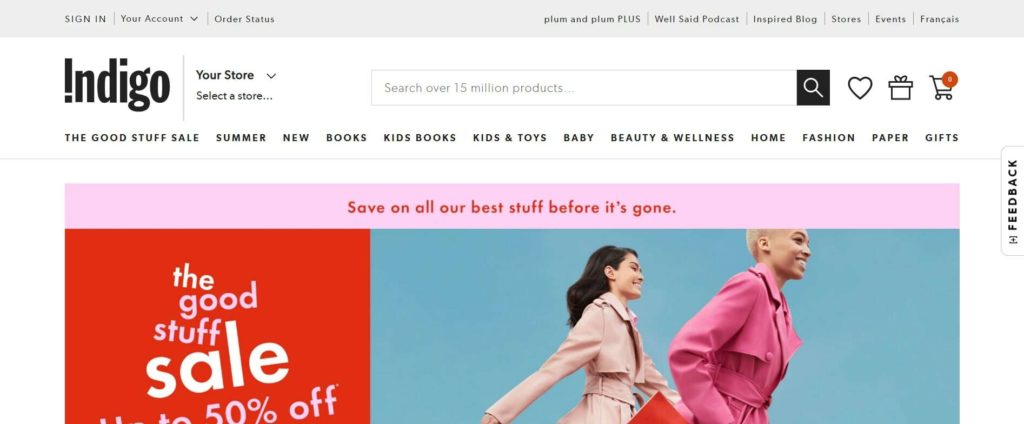Open the Feedback side tab
The height and width of the screenshot is (424, 1024).
1013,201
